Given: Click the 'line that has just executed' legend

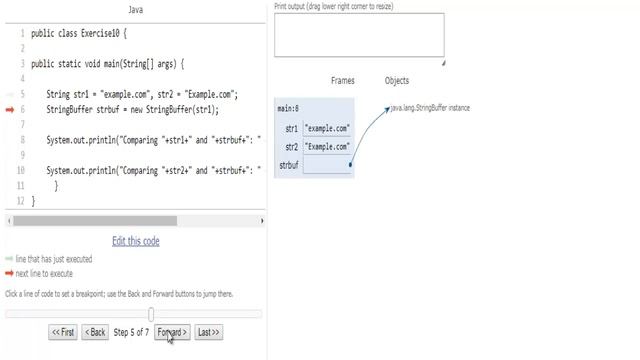Looking at the screenshot, I should pyautogui.click(x=54, y=259).
